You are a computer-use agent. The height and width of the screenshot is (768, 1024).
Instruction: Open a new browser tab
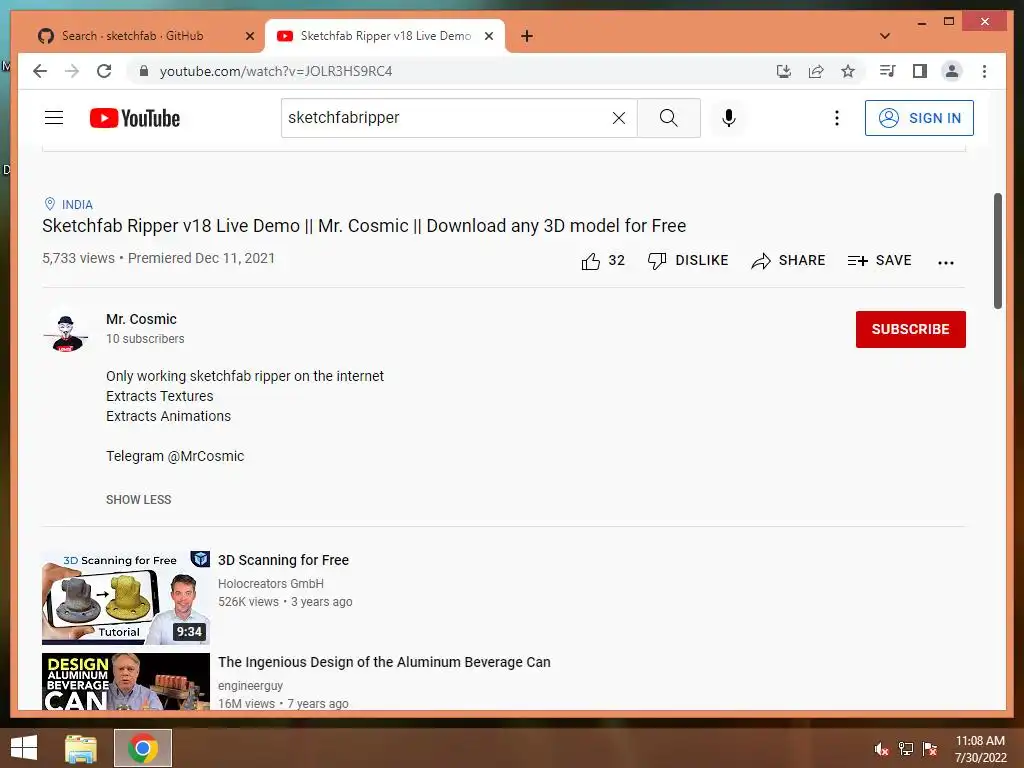pyautogui.click(x=527, y=36)
